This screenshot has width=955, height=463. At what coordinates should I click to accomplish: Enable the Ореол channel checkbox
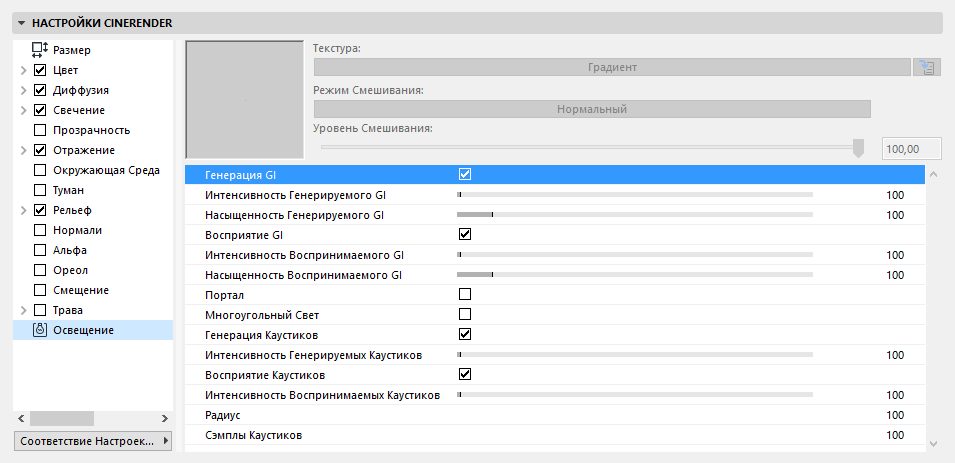click(40, 270)
